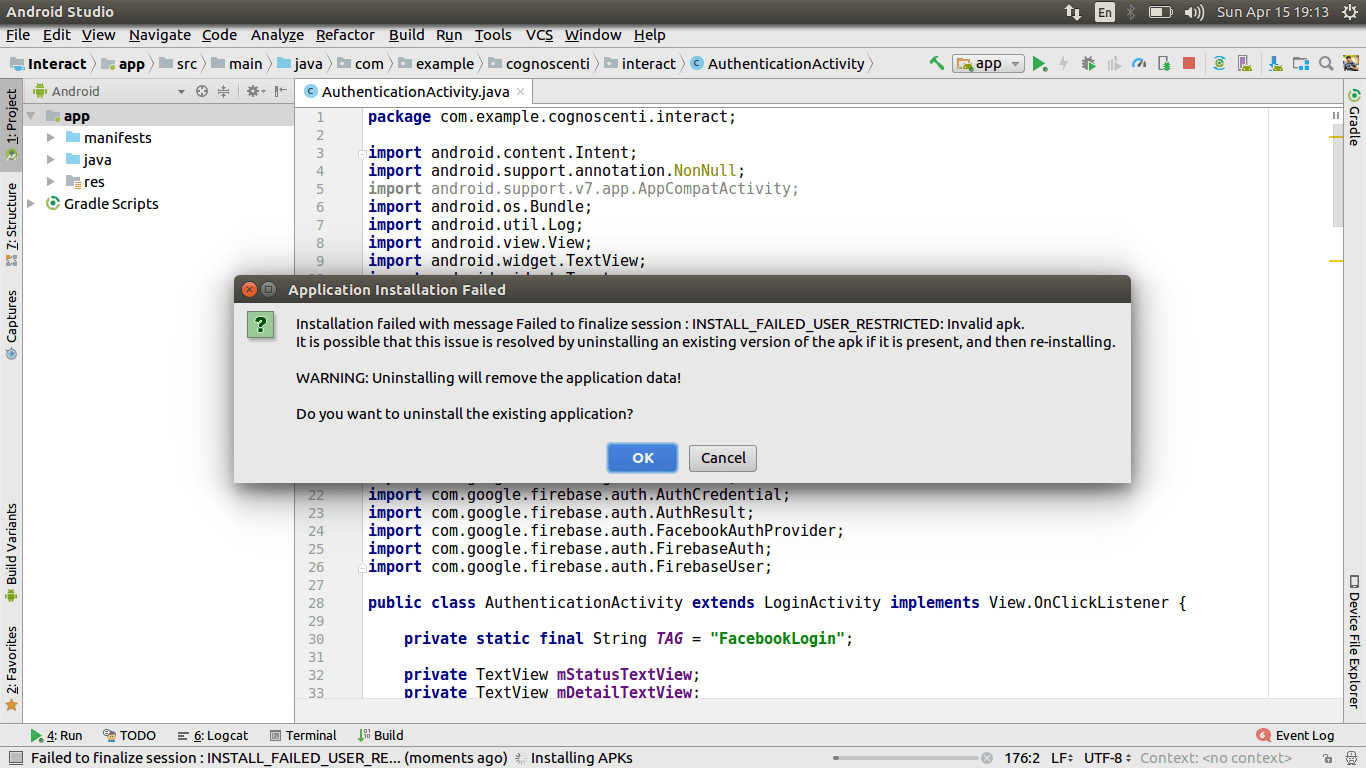1366x768 pixels.
Task: Run the app using the green Run icon
Action: pos(1040,62)
